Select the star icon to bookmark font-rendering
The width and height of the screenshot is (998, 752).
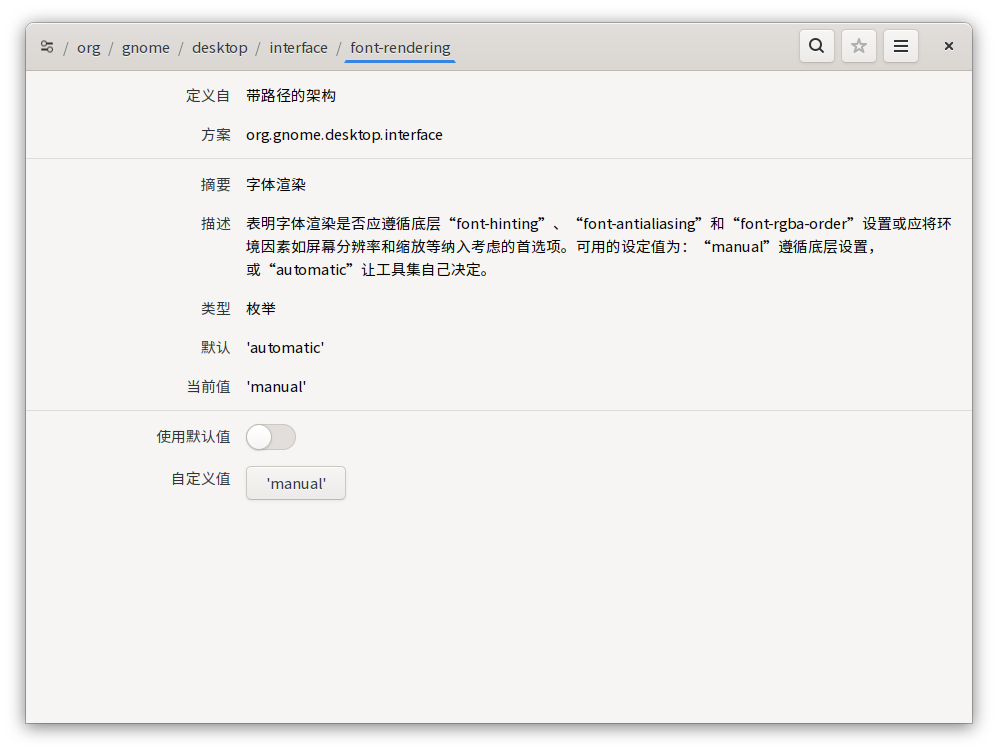[858, 45]
